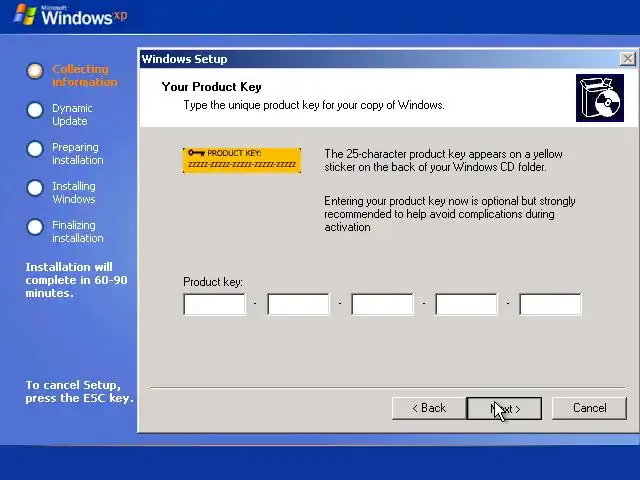Click the Collecting information step bullet

click(x=35, y=71)
